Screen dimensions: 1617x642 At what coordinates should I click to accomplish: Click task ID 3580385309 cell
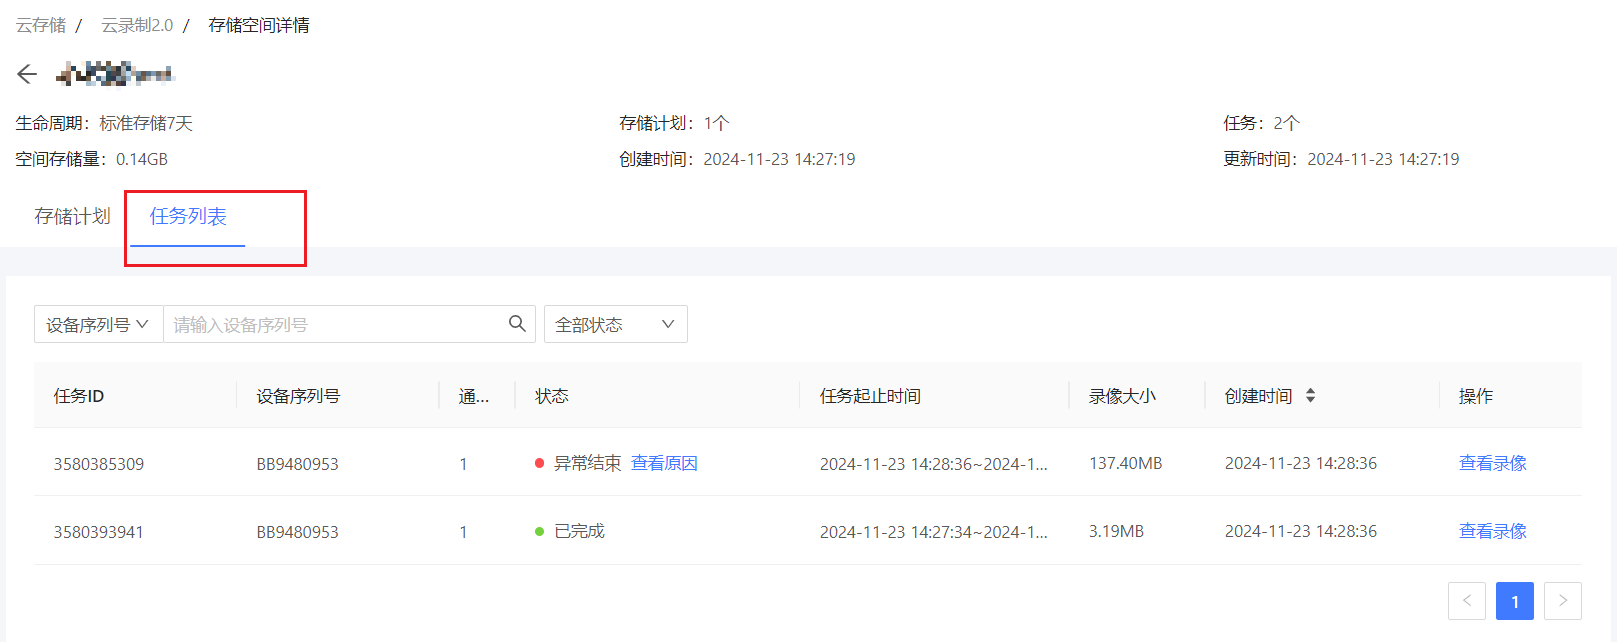99,464
